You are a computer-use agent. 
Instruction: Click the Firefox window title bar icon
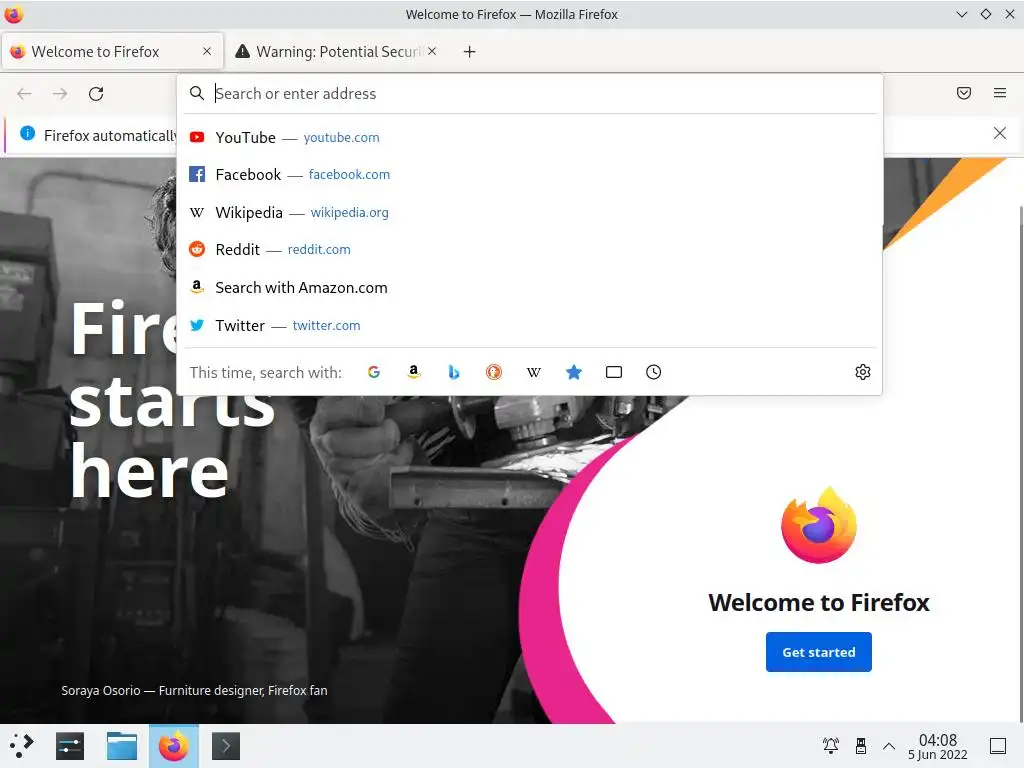pyautogui.click(x=14, y=14)
